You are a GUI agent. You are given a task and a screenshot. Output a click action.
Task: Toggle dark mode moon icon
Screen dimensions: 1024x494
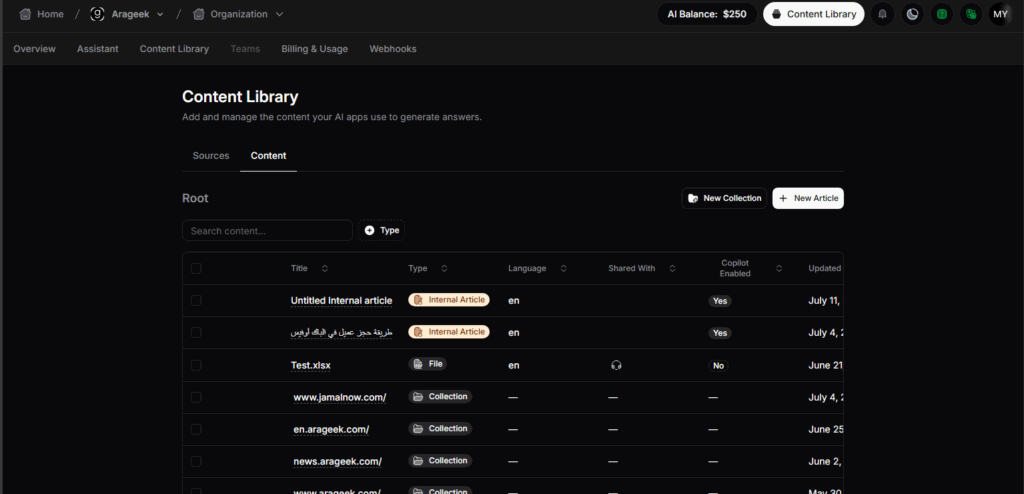pyautogui.click(x=912, y=14)
